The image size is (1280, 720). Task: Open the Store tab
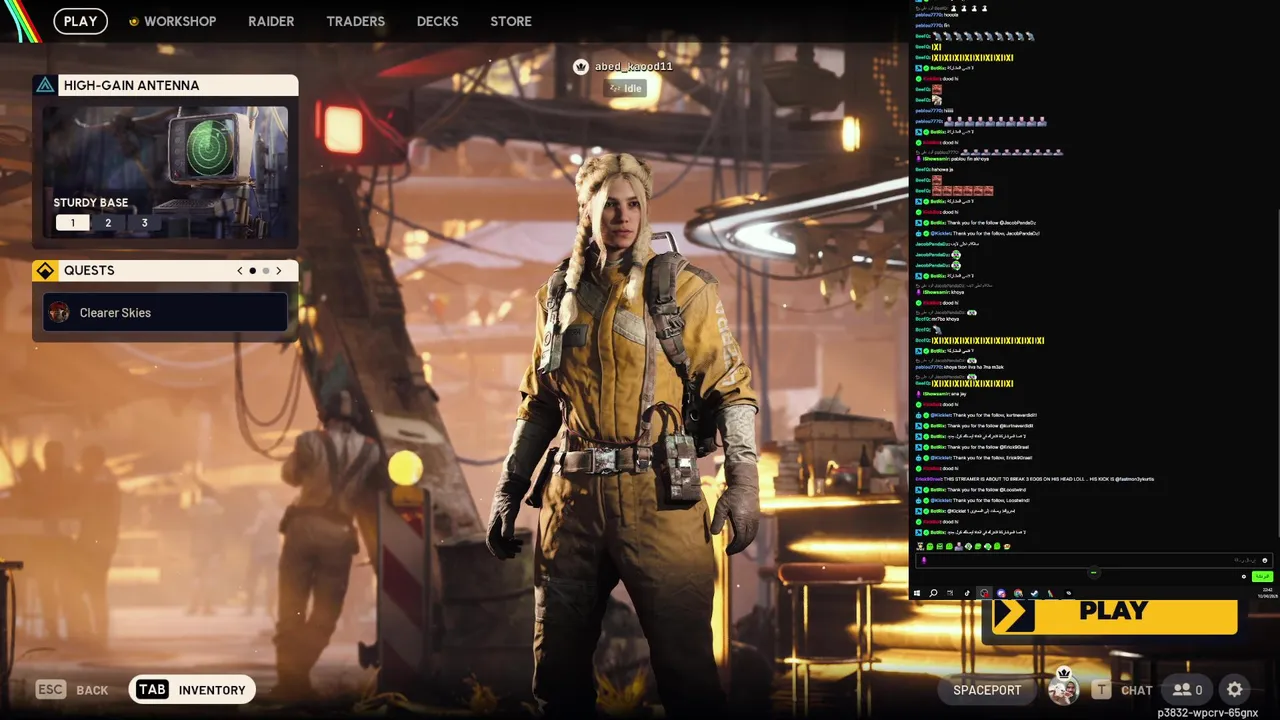click(x=511, y=21)
